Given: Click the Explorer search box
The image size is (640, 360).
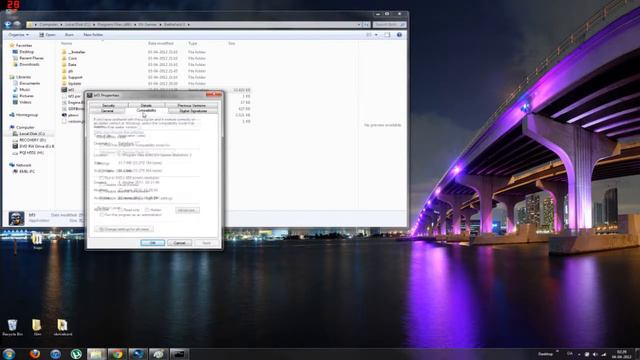Looking at the screenshot, I should [389, 24].
